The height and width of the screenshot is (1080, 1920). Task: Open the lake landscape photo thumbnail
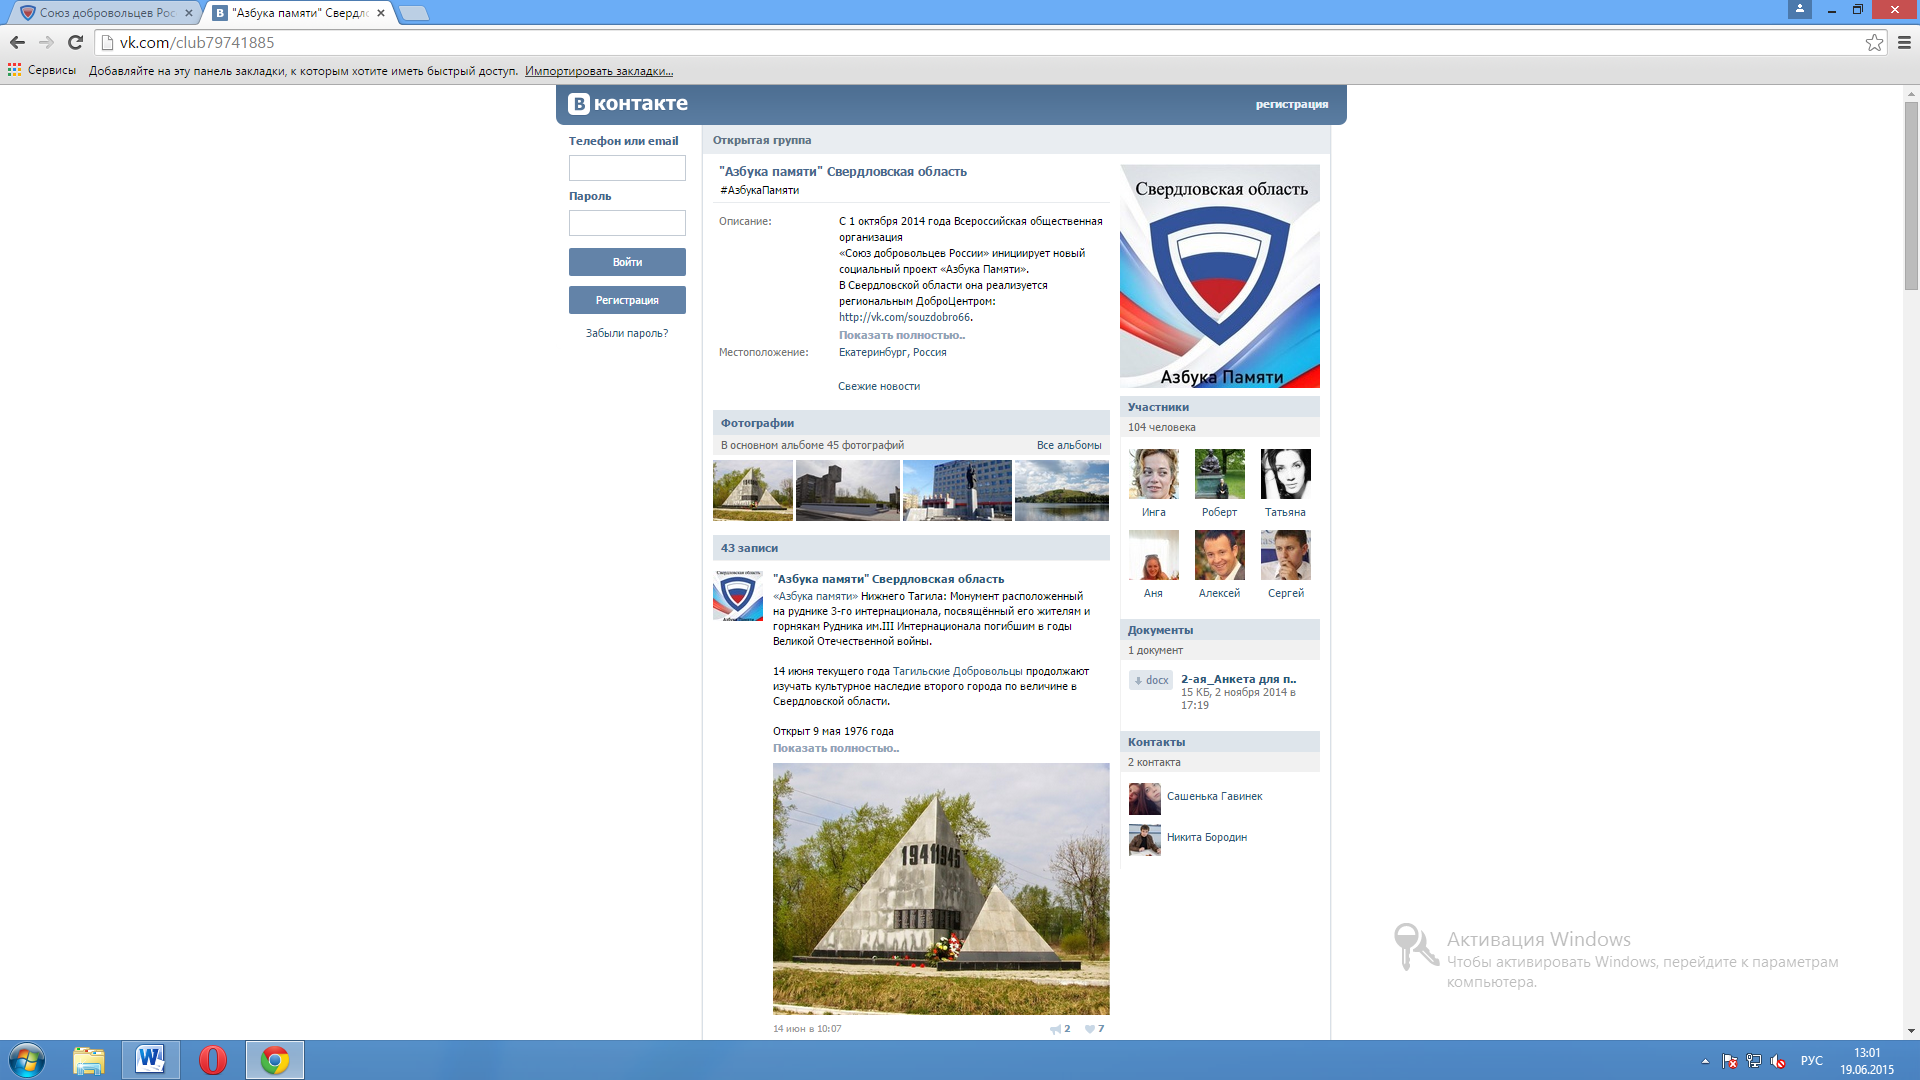[1062, 490]
